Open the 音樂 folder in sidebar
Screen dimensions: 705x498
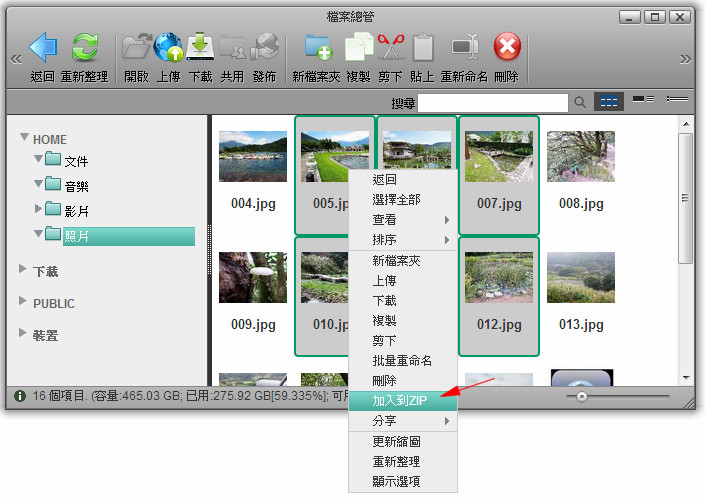[x=76, y=186]
